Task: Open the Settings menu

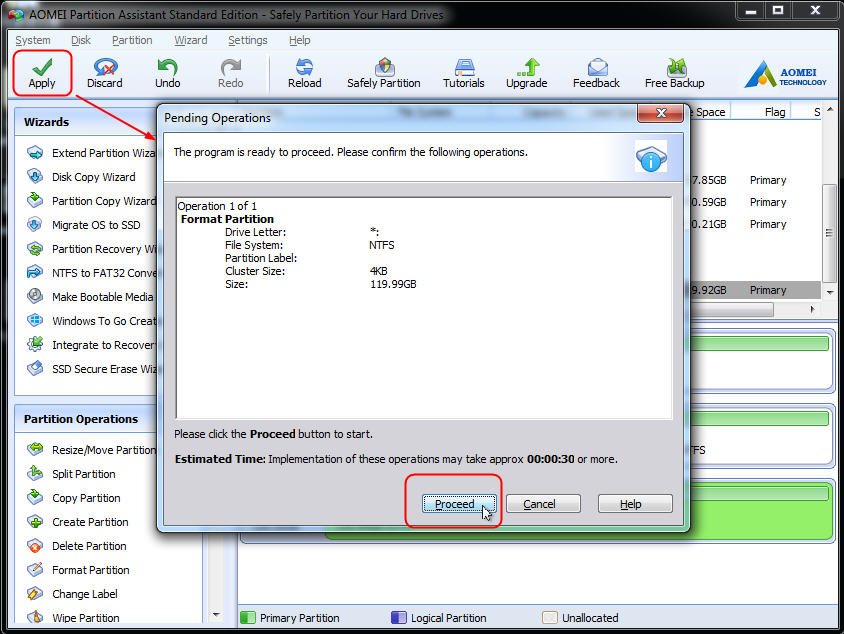Action: 248,40
